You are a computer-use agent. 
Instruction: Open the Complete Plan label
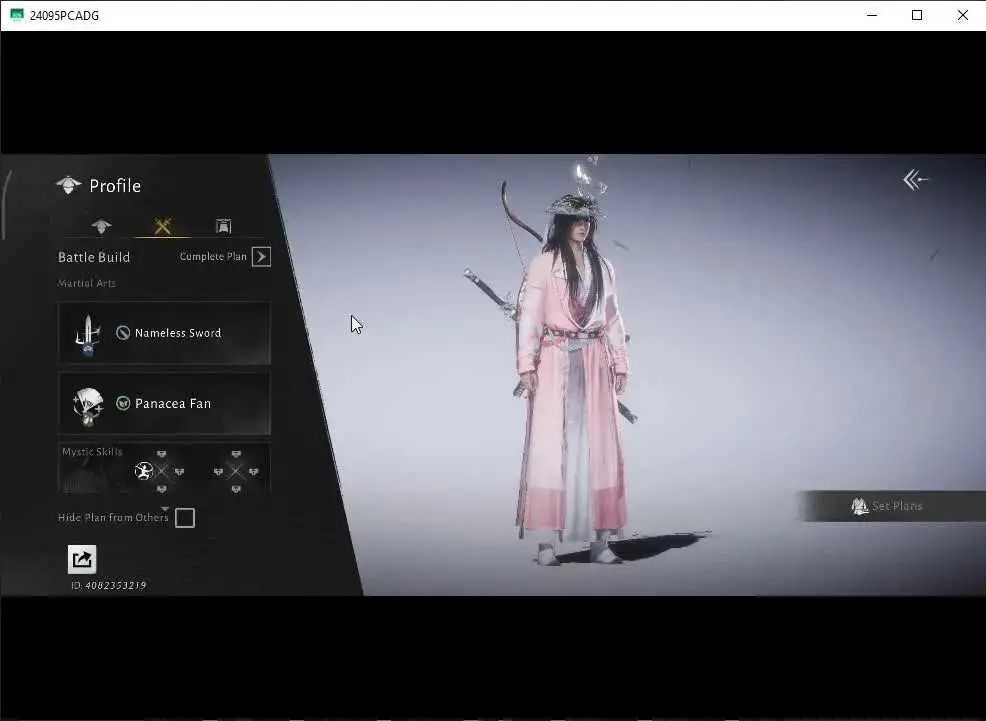point(213,256)
